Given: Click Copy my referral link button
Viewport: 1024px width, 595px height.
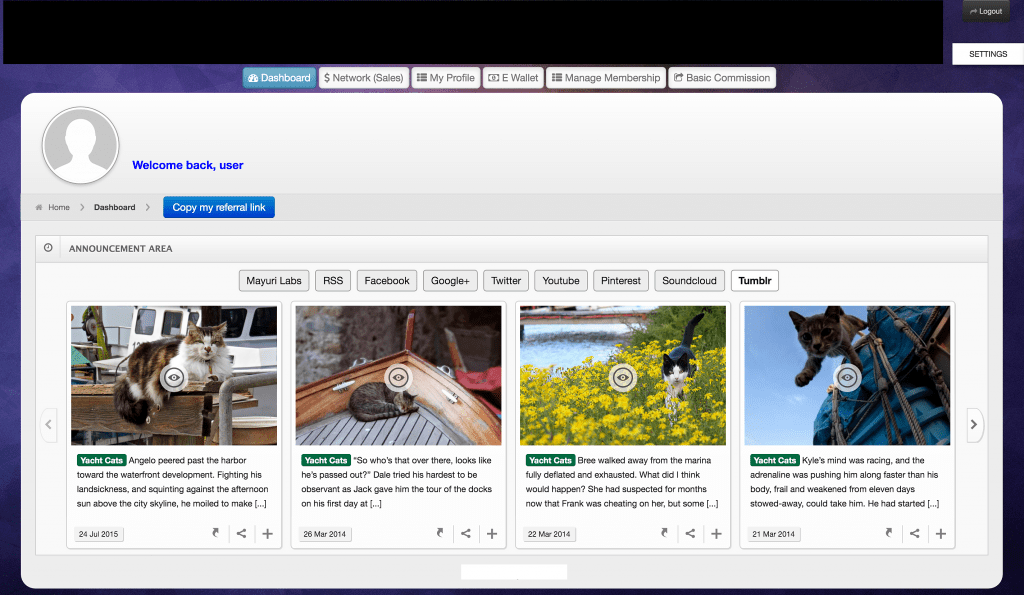Looking at the screenshot, I should (x=219, y=207).
